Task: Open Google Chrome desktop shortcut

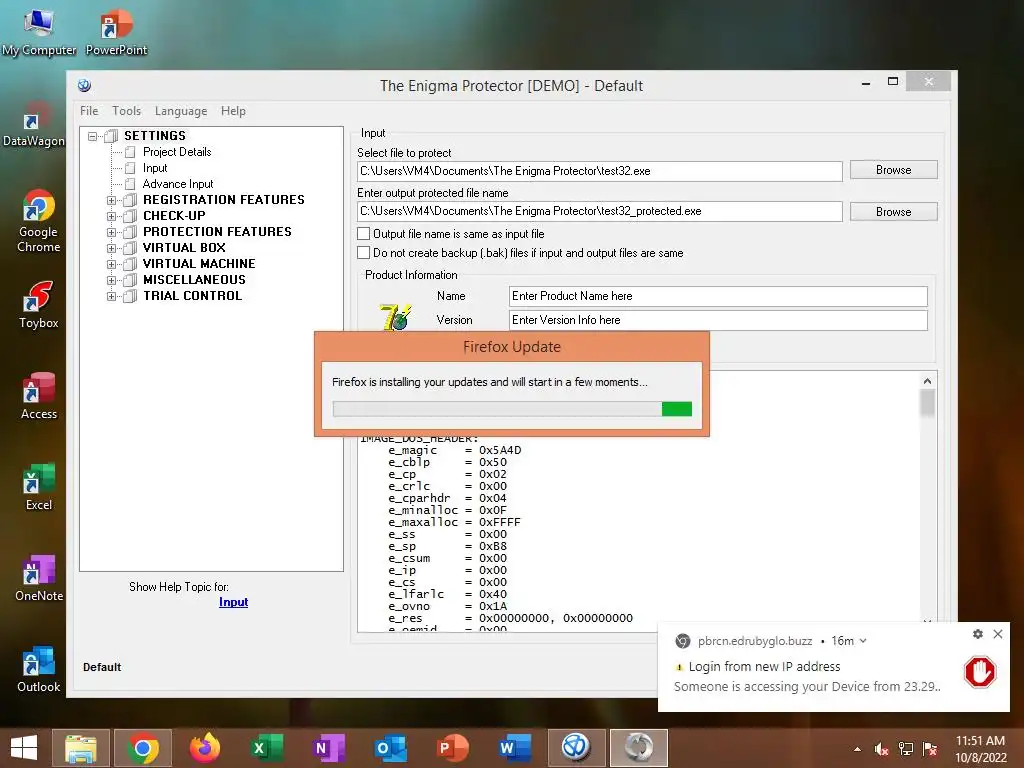Action: coord(39,221)
